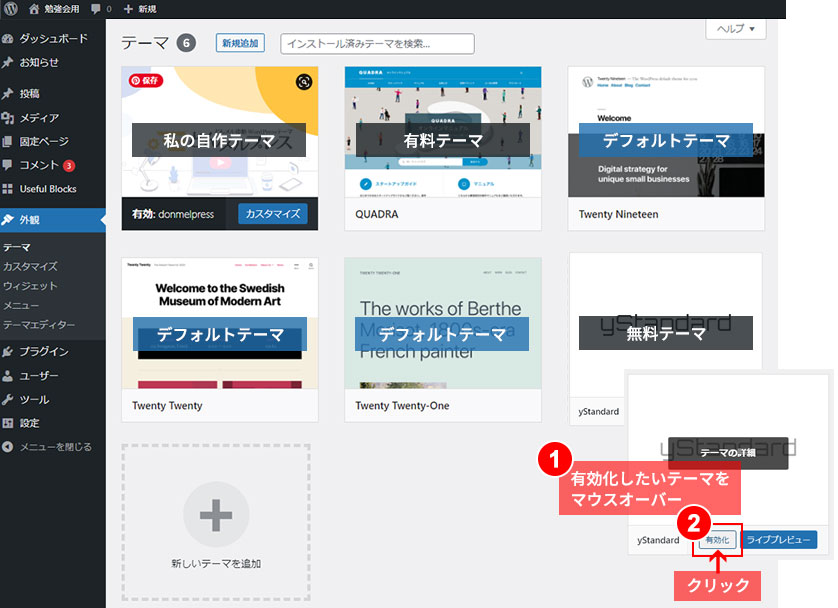
Task: Click the ライブプレビュー button for yStandard
Action: (779, 540)
